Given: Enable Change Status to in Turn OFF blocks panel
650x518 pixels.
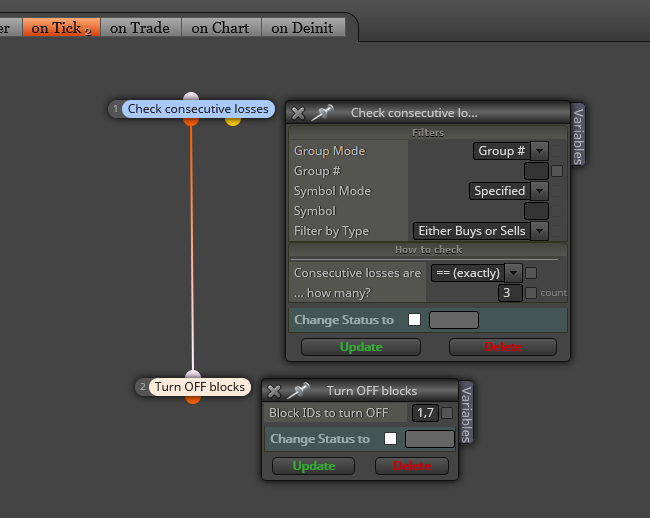Looking at the screenshot, I should (x=390, y=439).
